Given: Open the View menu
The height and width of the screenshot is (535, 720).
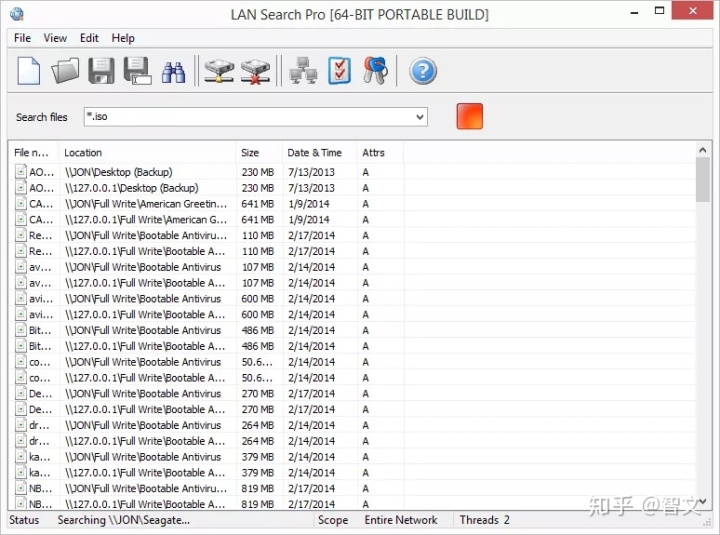Looking at the screenshot, I should pos(55,38).
